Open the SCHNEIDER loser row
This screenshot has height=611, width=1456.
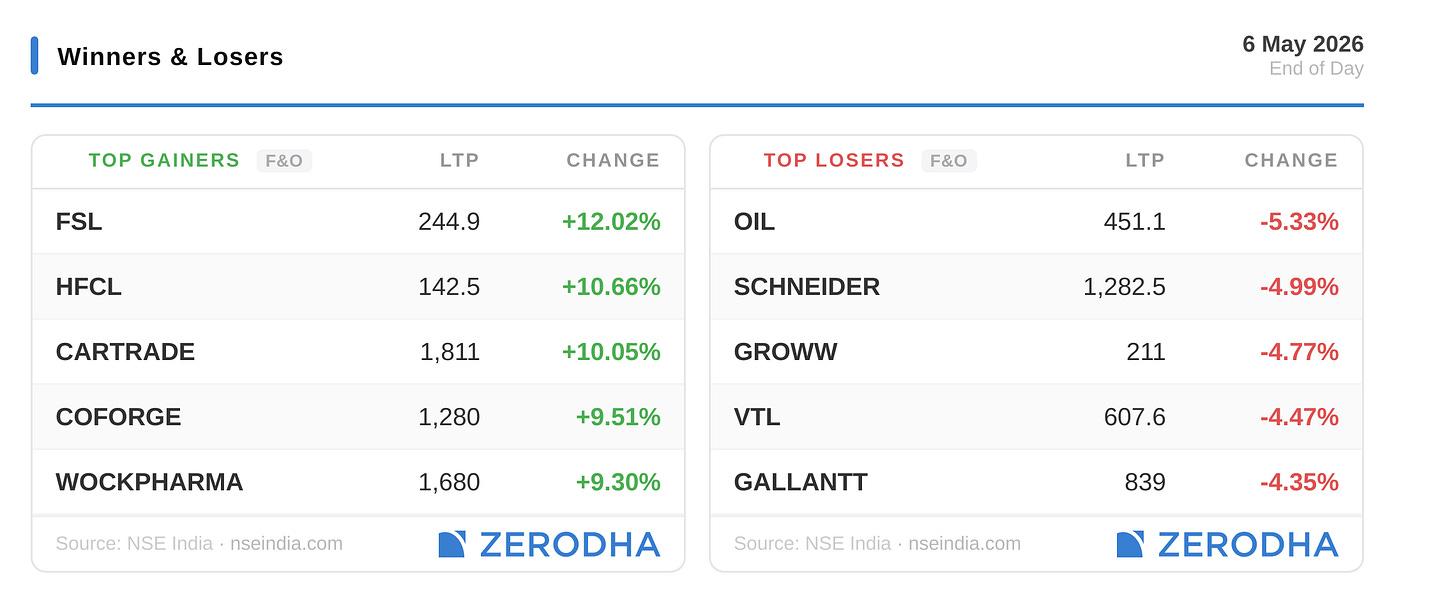coord(1036,287)
